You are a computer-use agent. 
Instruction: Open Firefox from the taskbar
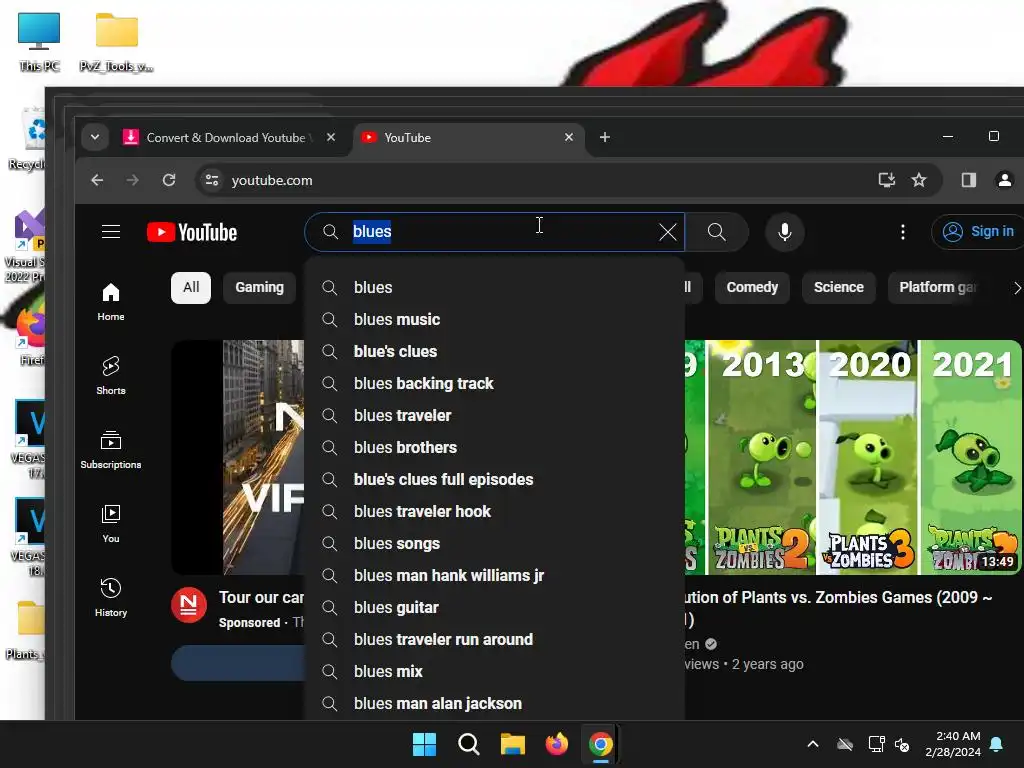556,744
